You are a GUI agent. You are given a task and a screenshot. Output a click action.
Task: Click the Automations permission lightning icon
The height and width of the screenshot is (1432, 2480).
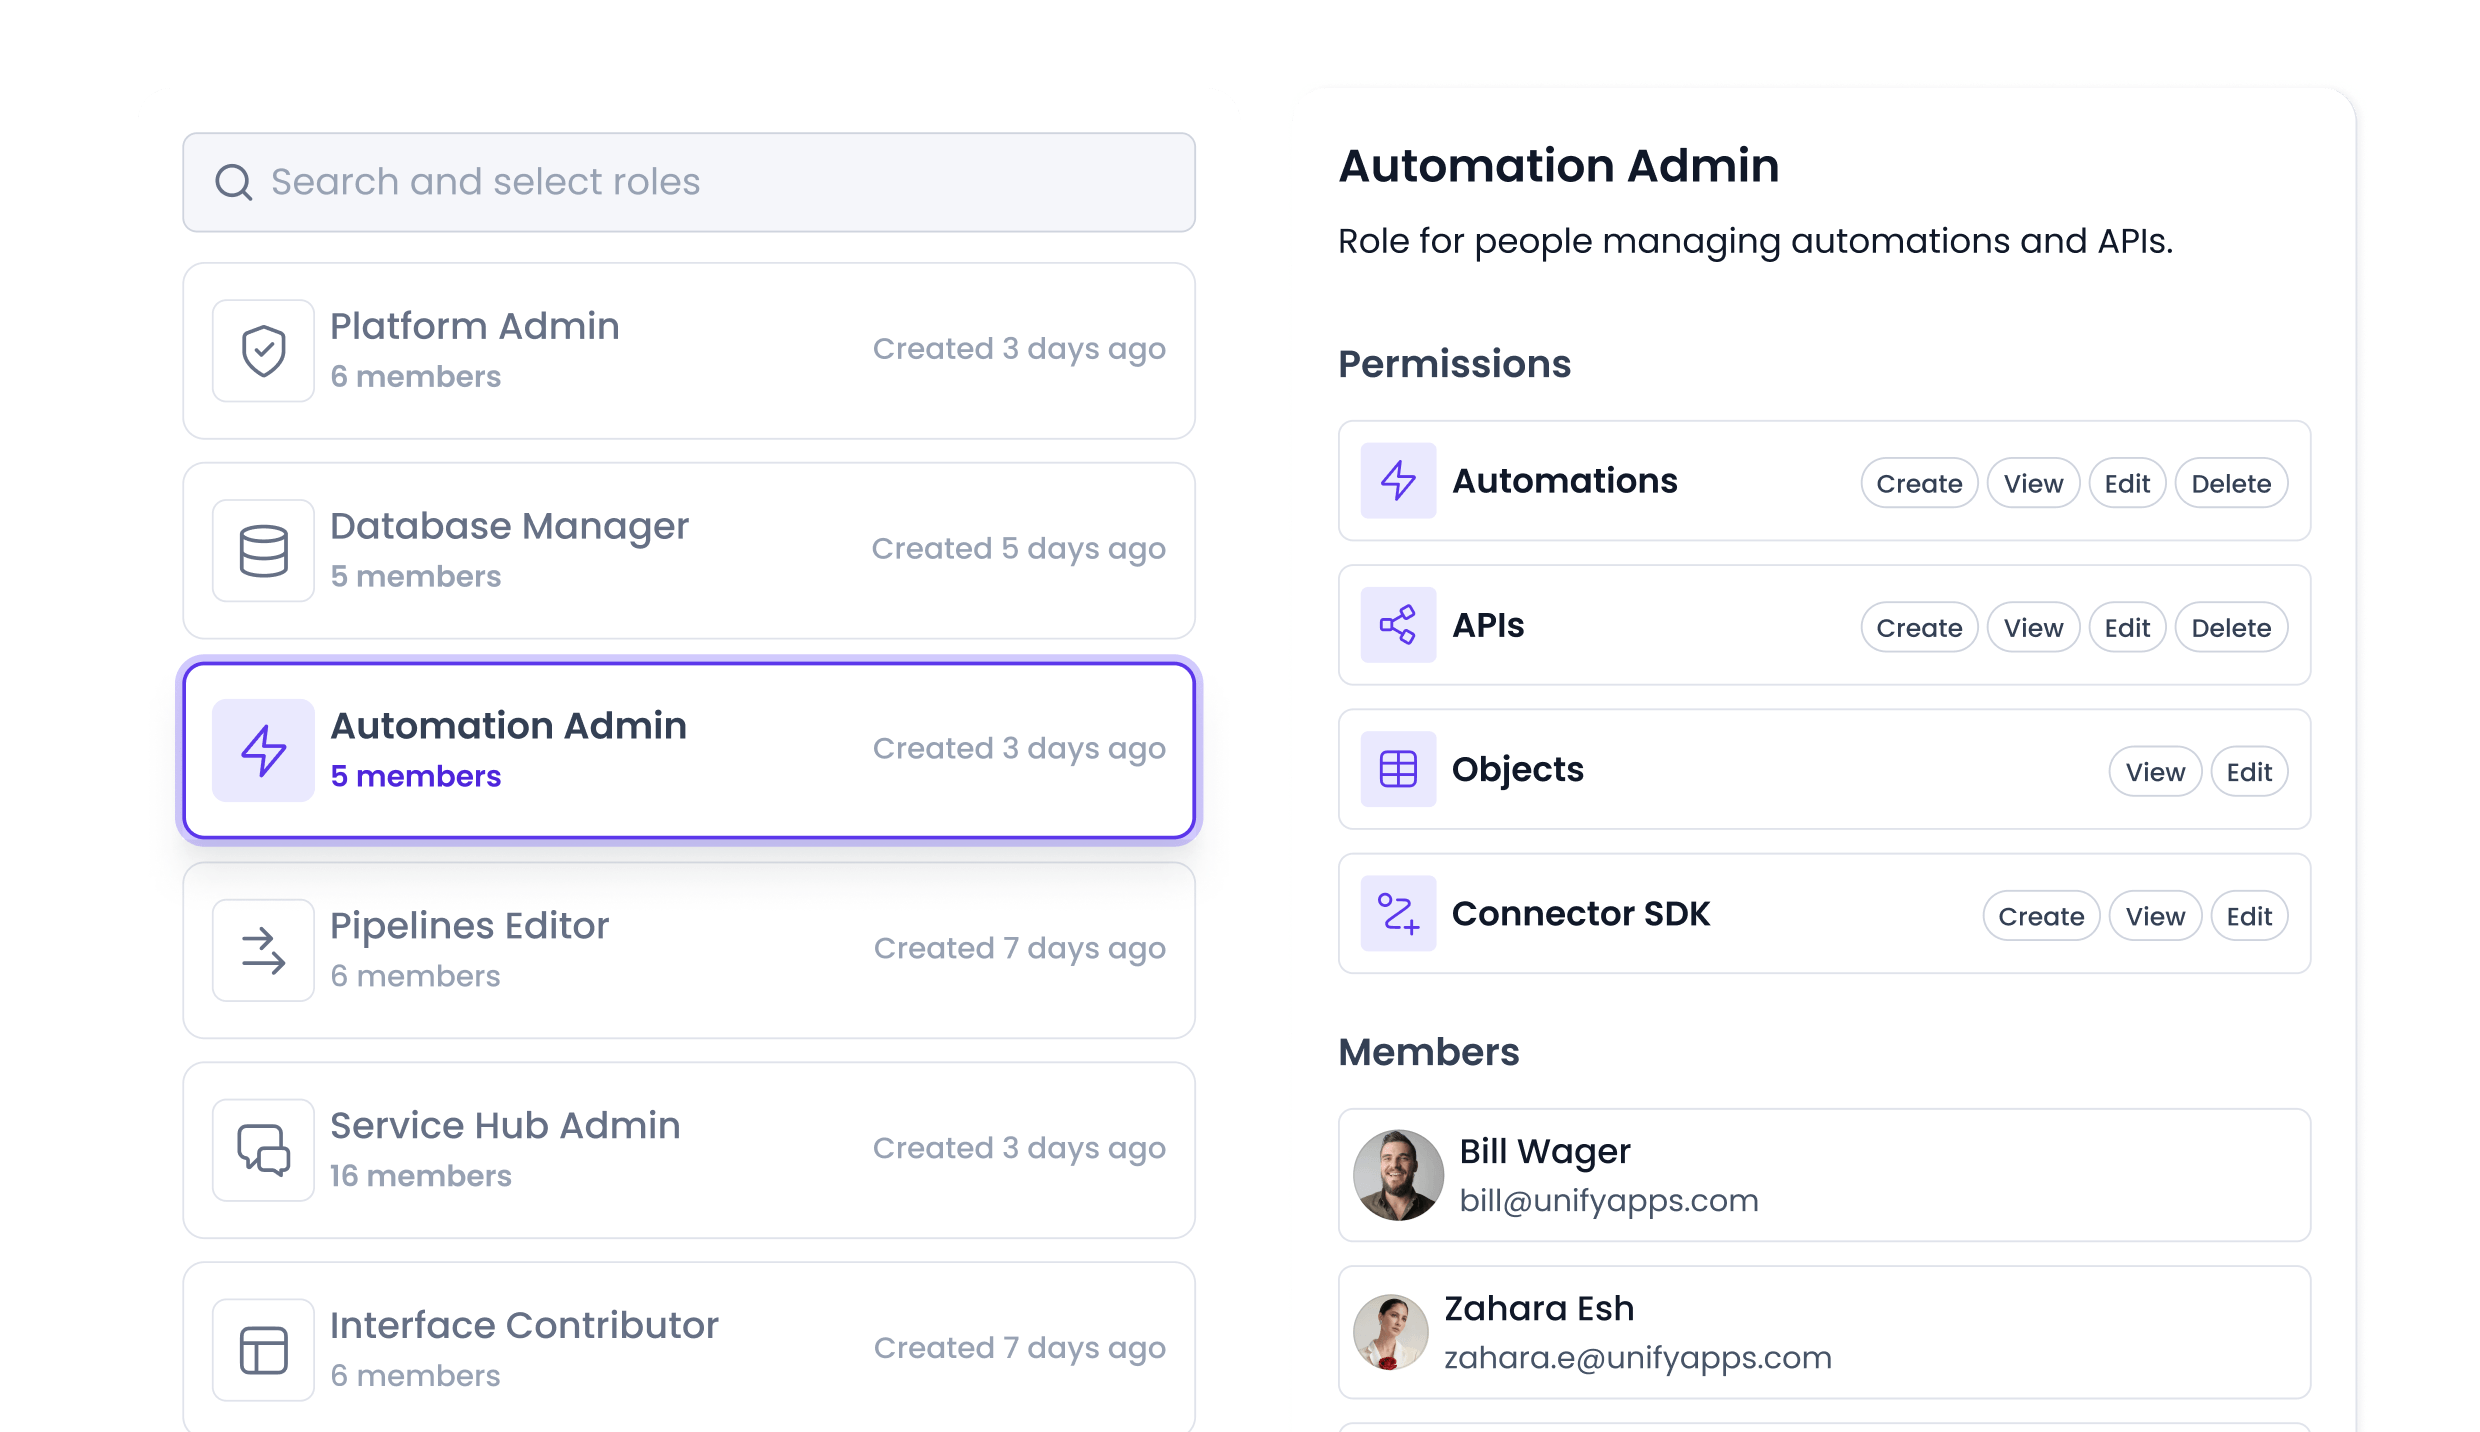[1398, 482]
